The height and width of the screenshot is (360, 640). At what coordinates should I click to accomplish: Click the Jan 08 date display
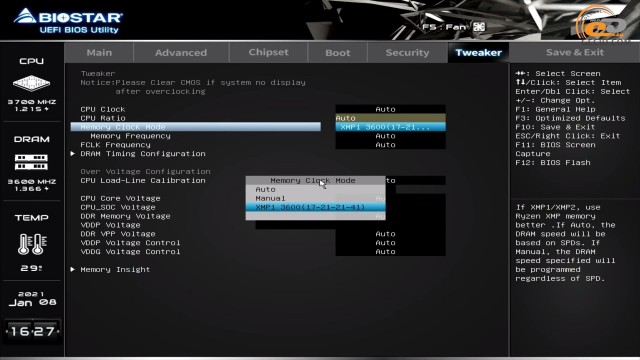(x=32, y=302)
